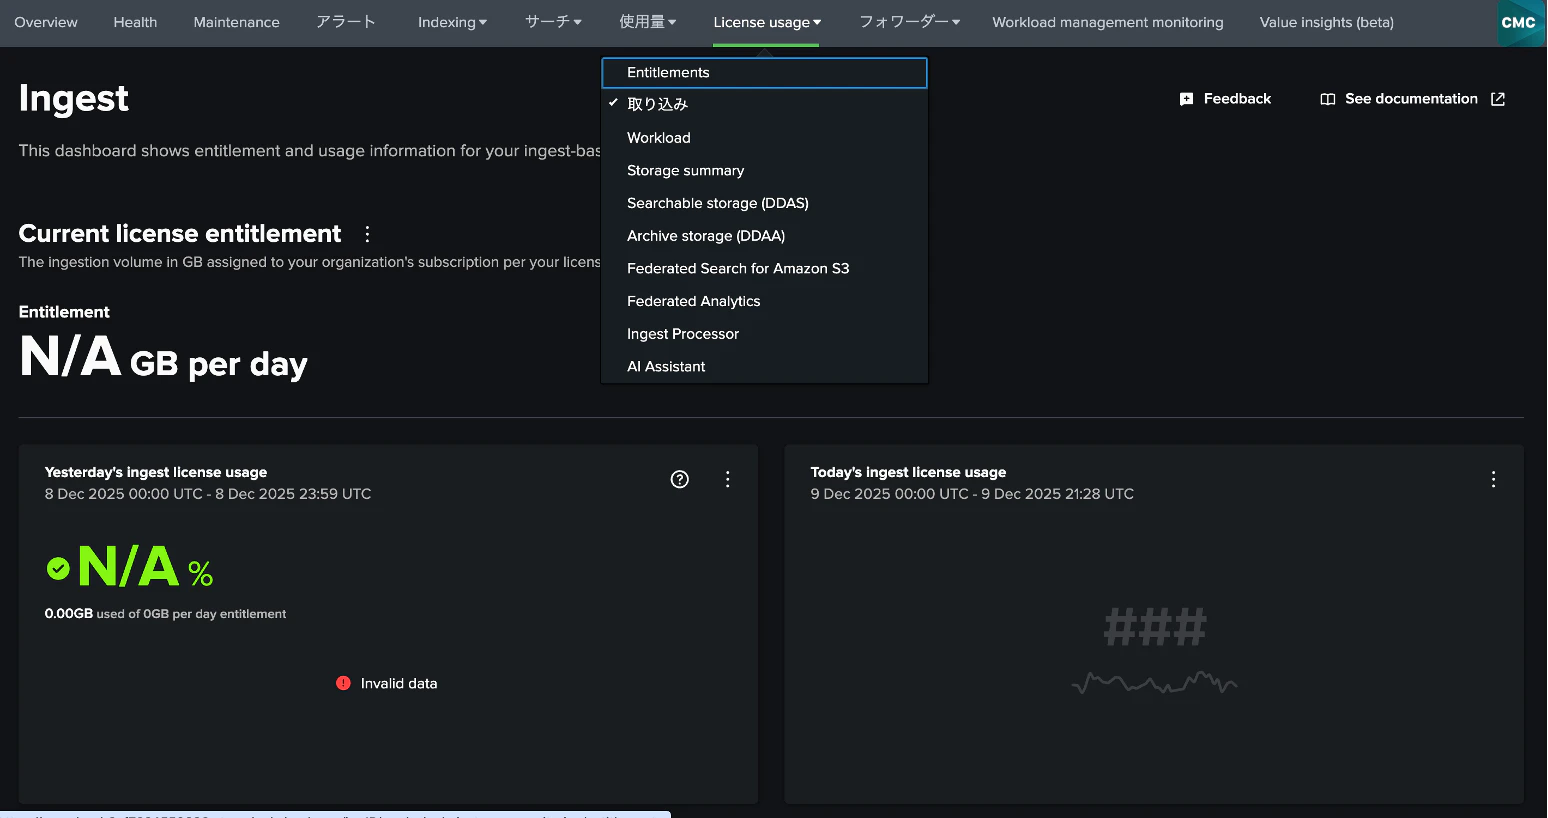Viewport: 1548px width, 818px height.
Task: Click the 0.00GB used of 0GB text
Action: tap(165, 614)
